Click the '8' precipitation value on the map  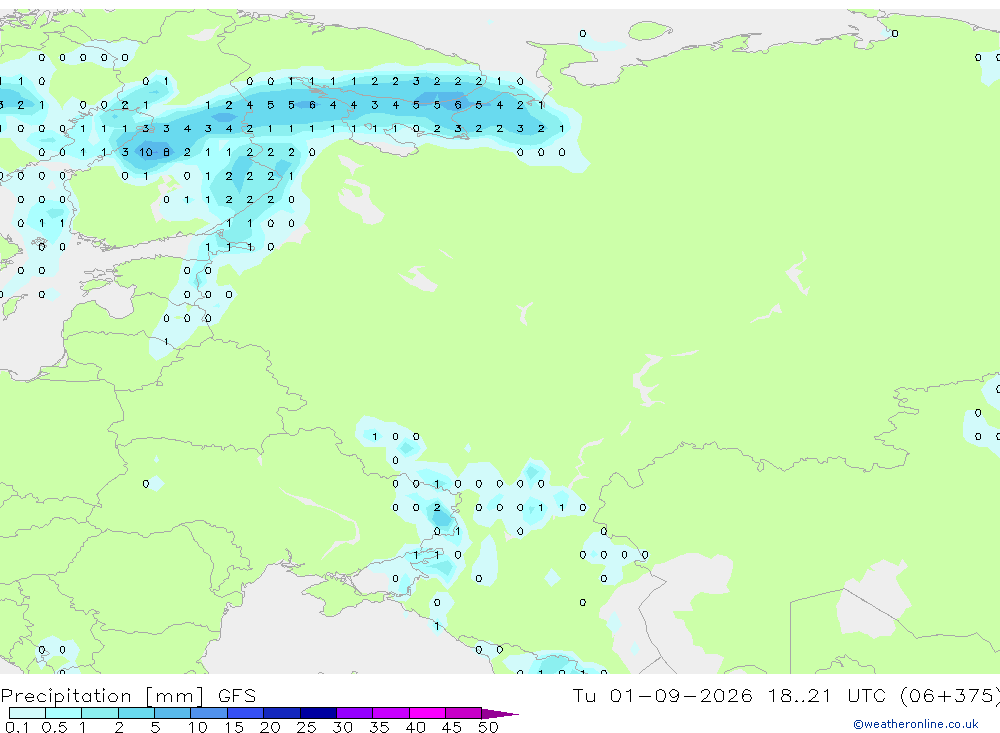pos(166,152)
